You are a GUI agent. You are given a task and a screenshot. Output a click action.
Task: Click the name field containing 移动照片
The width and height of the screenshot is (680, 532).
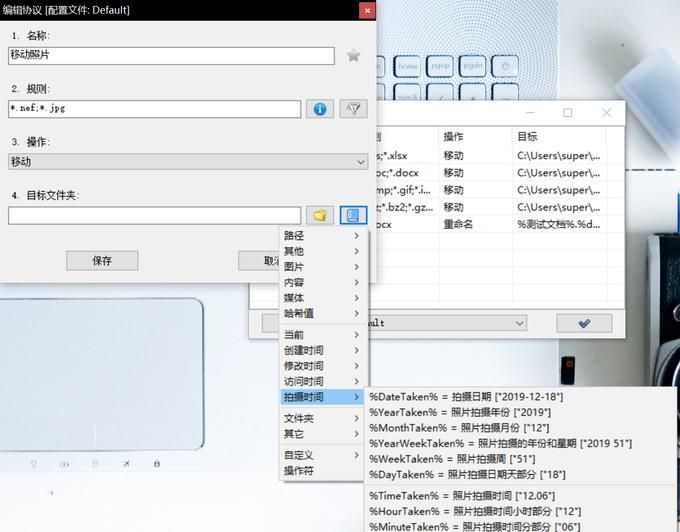point(171,56)
